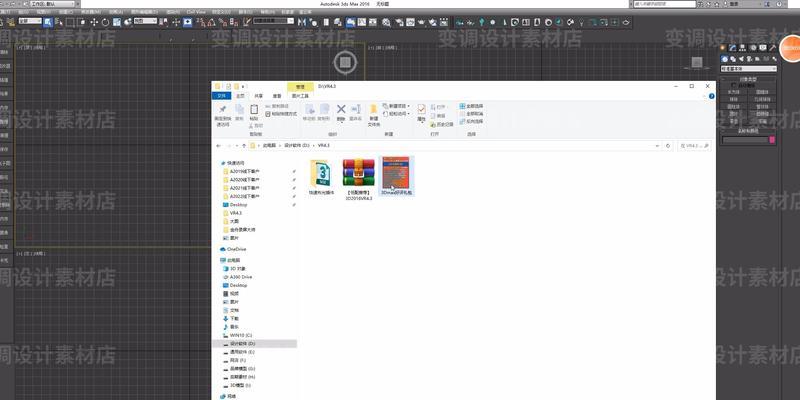Select the WinRAR archive 3D2016VR4.3 file

click(358, 179)
